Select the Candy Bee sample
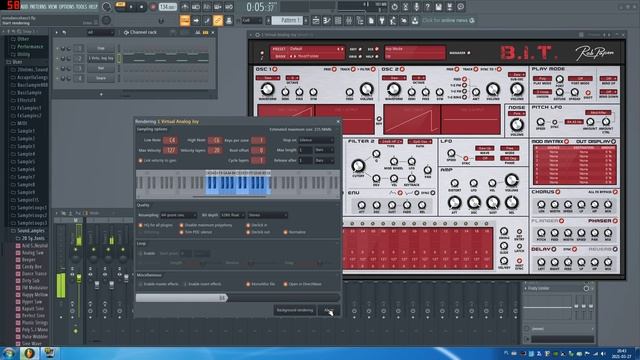 pos(31,267)
